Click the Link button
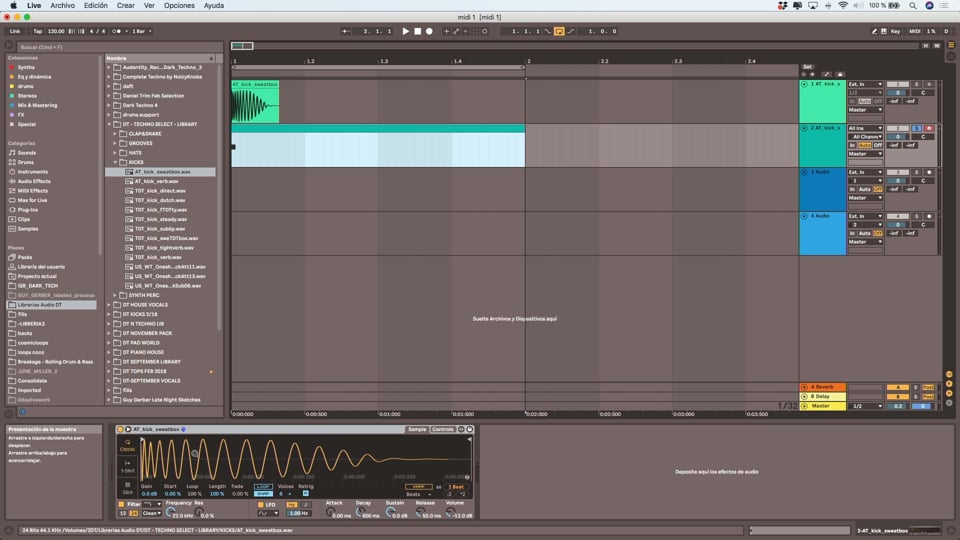Image resolution: width=960 pixels, height=540 pixels. point(15,31)
